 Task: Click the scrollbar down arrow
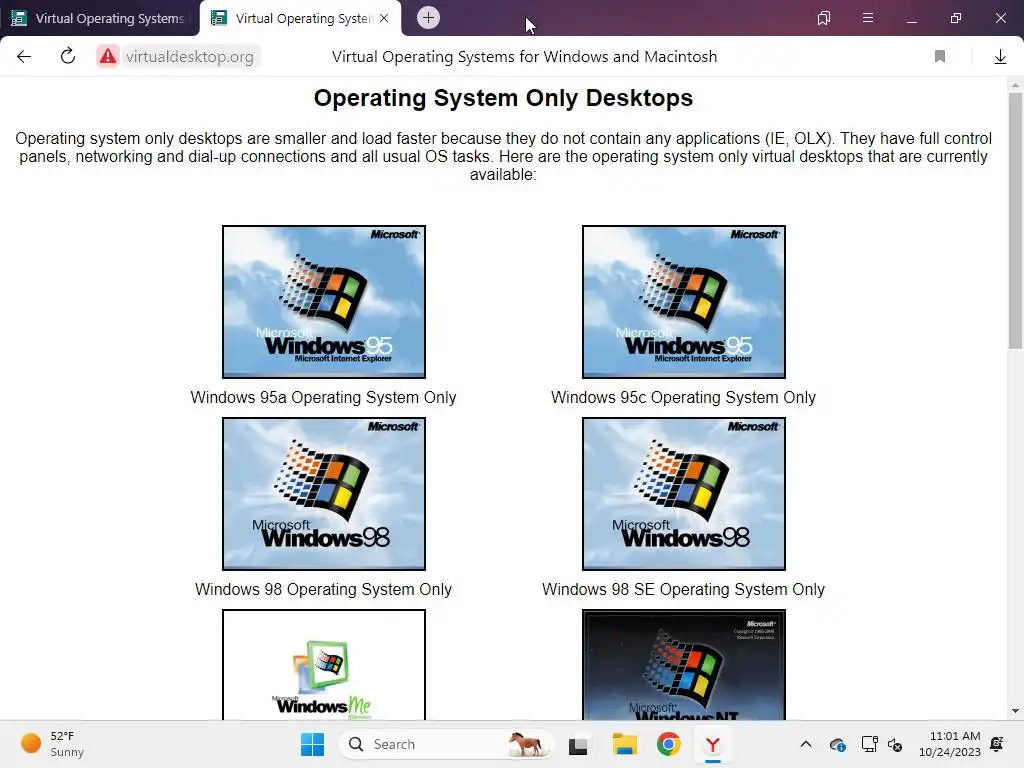1015,711
